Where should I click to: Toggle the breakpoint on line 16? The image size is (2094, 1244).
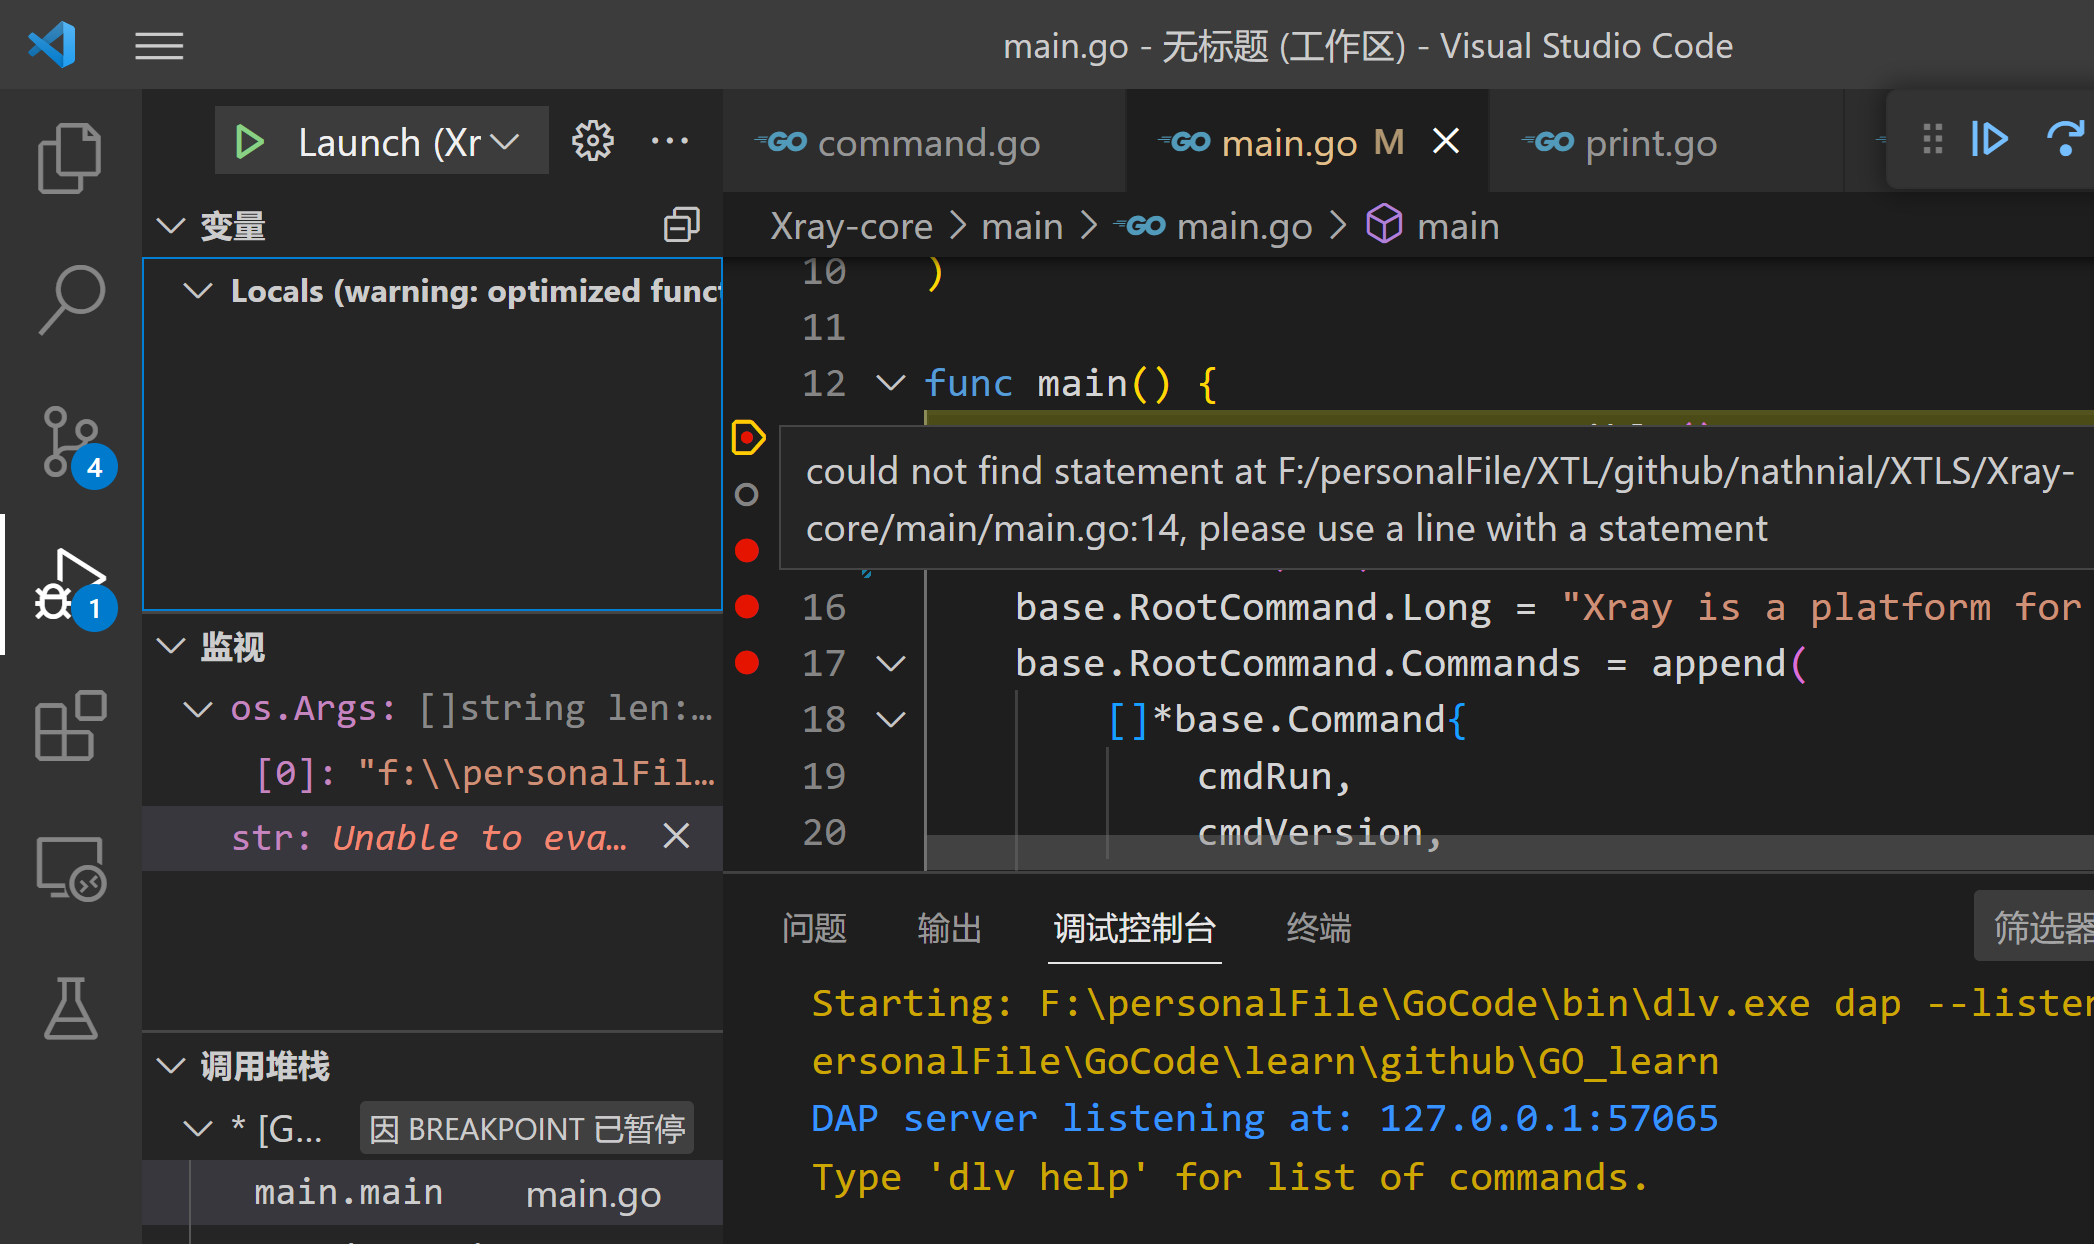click(747, 606)
